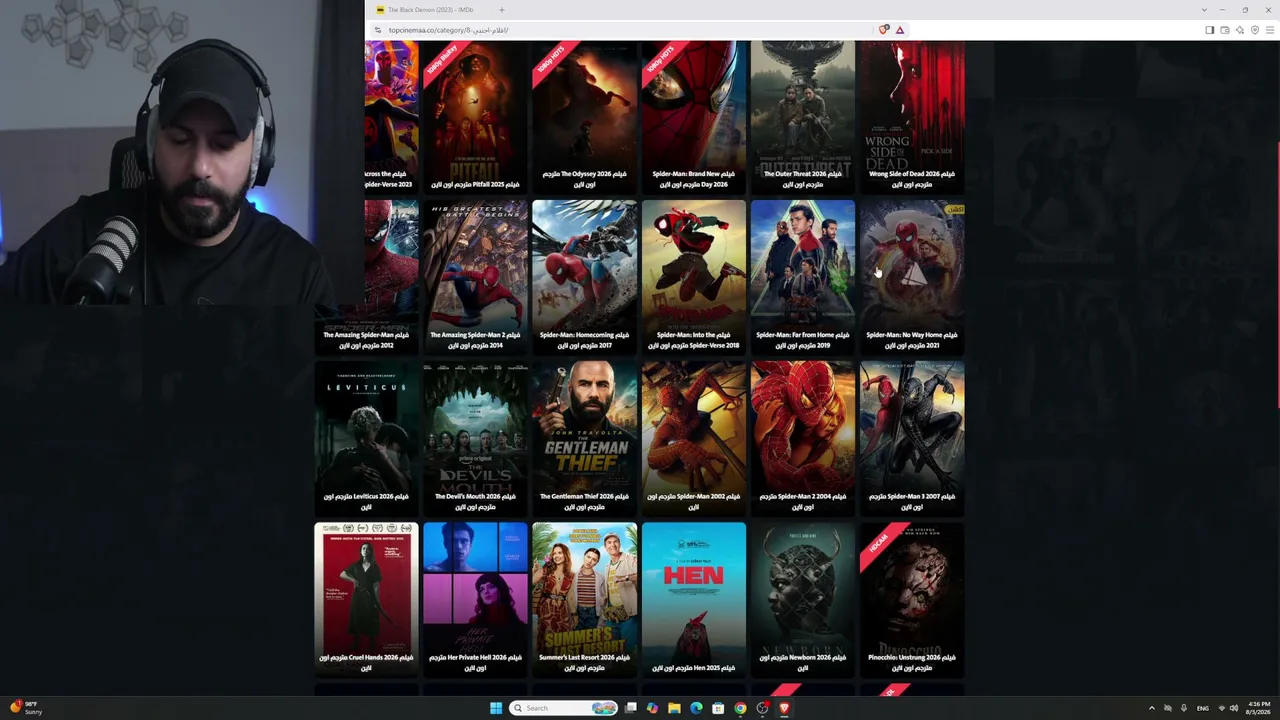
Task: Open the Newborn 2026 movie poster
Action: 803,599
